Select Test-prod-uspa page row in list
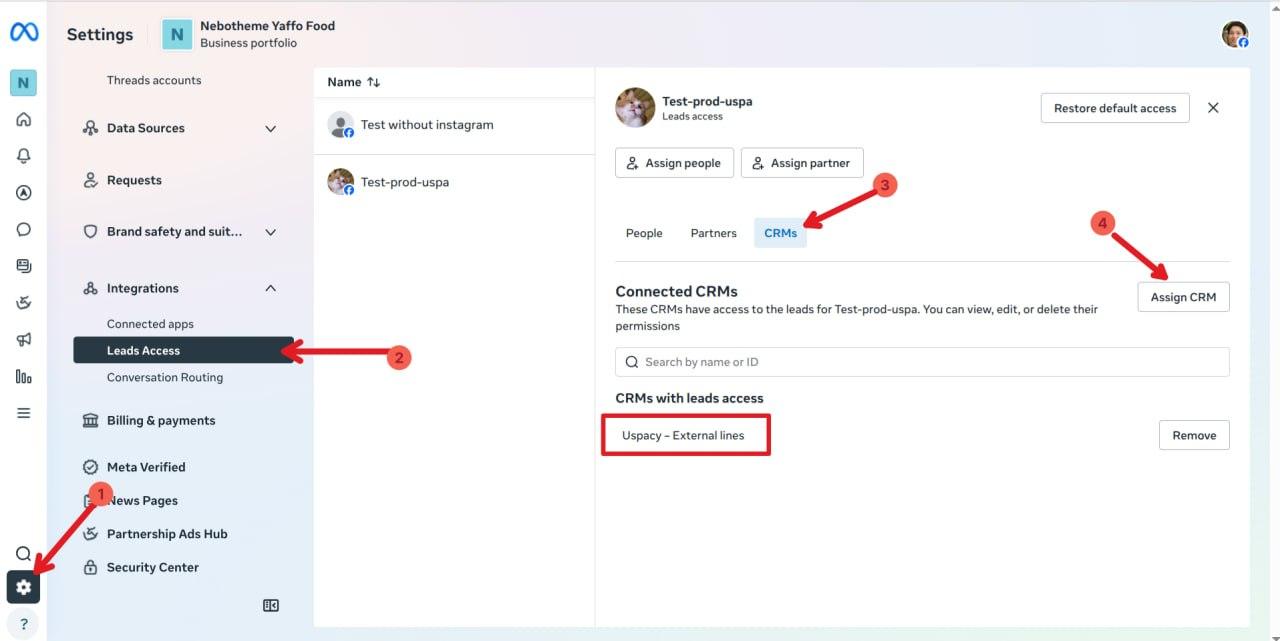This screenshot has height=641, width=1280. (x=454, y=182)
